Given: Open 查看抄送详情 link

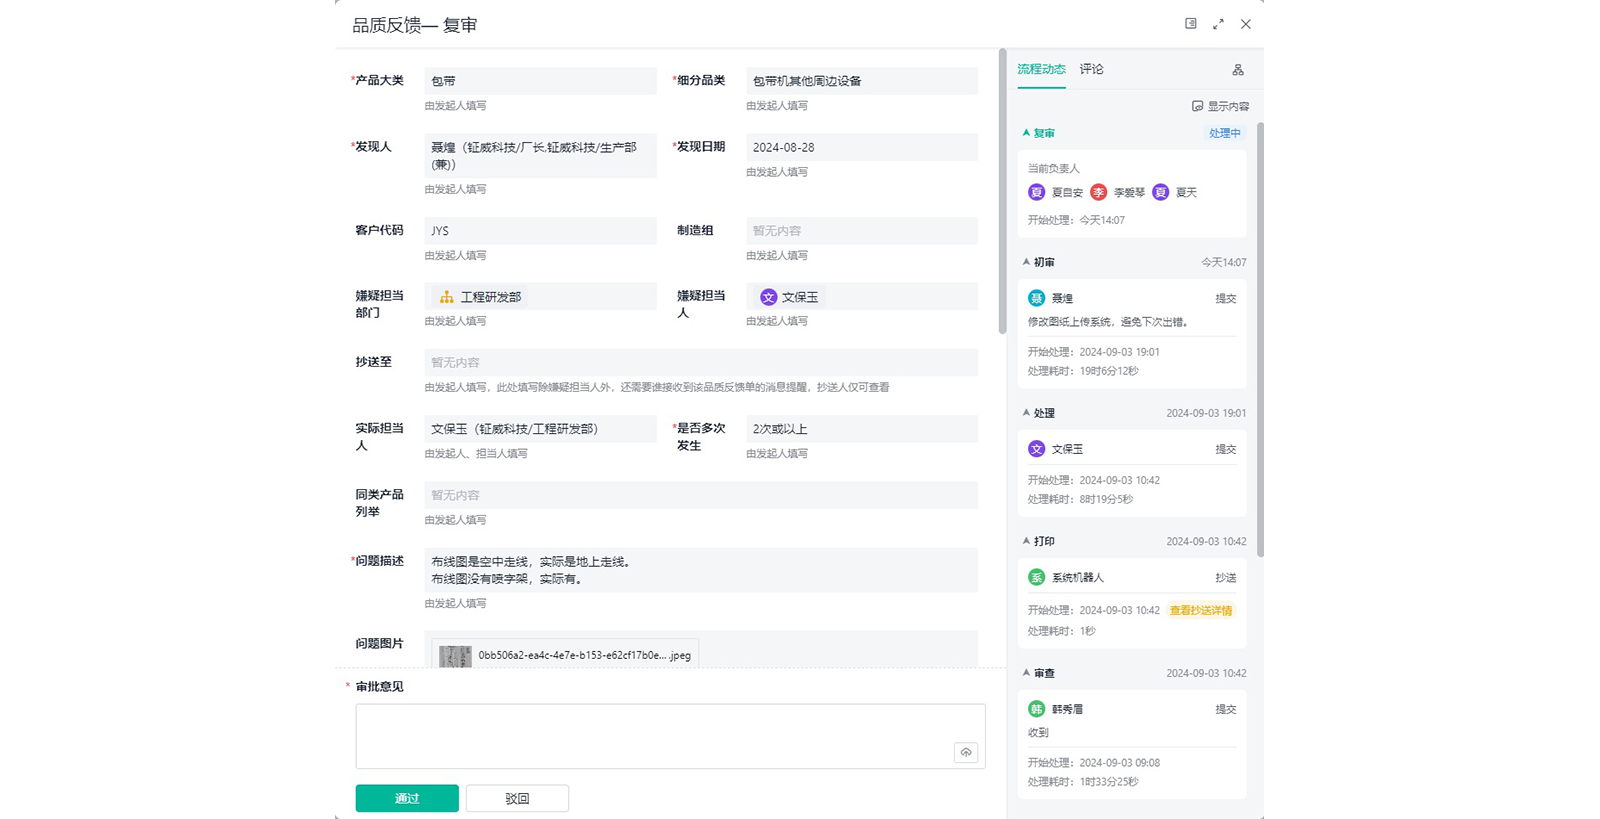Looking at the screenshot, I should [x=1200, y=610].
